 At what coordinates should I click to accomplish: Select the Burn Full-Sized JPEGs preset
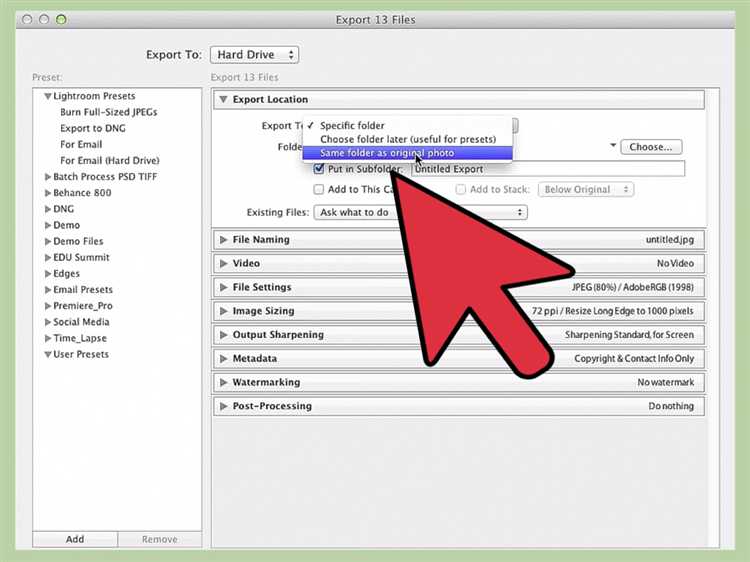coord(109,112)
